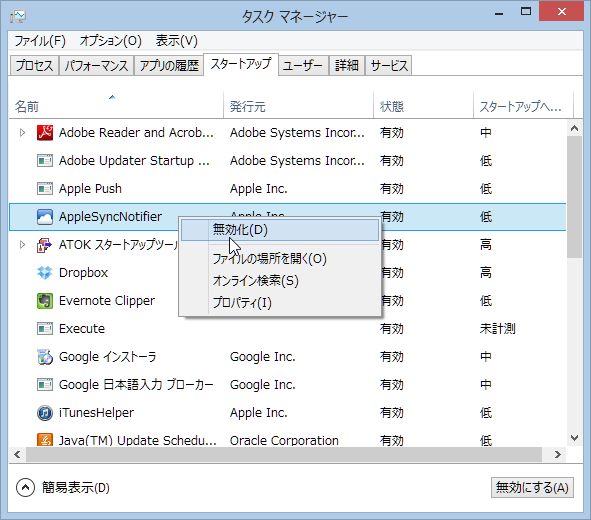Click the Execute row icon

[x=45, y=329]
